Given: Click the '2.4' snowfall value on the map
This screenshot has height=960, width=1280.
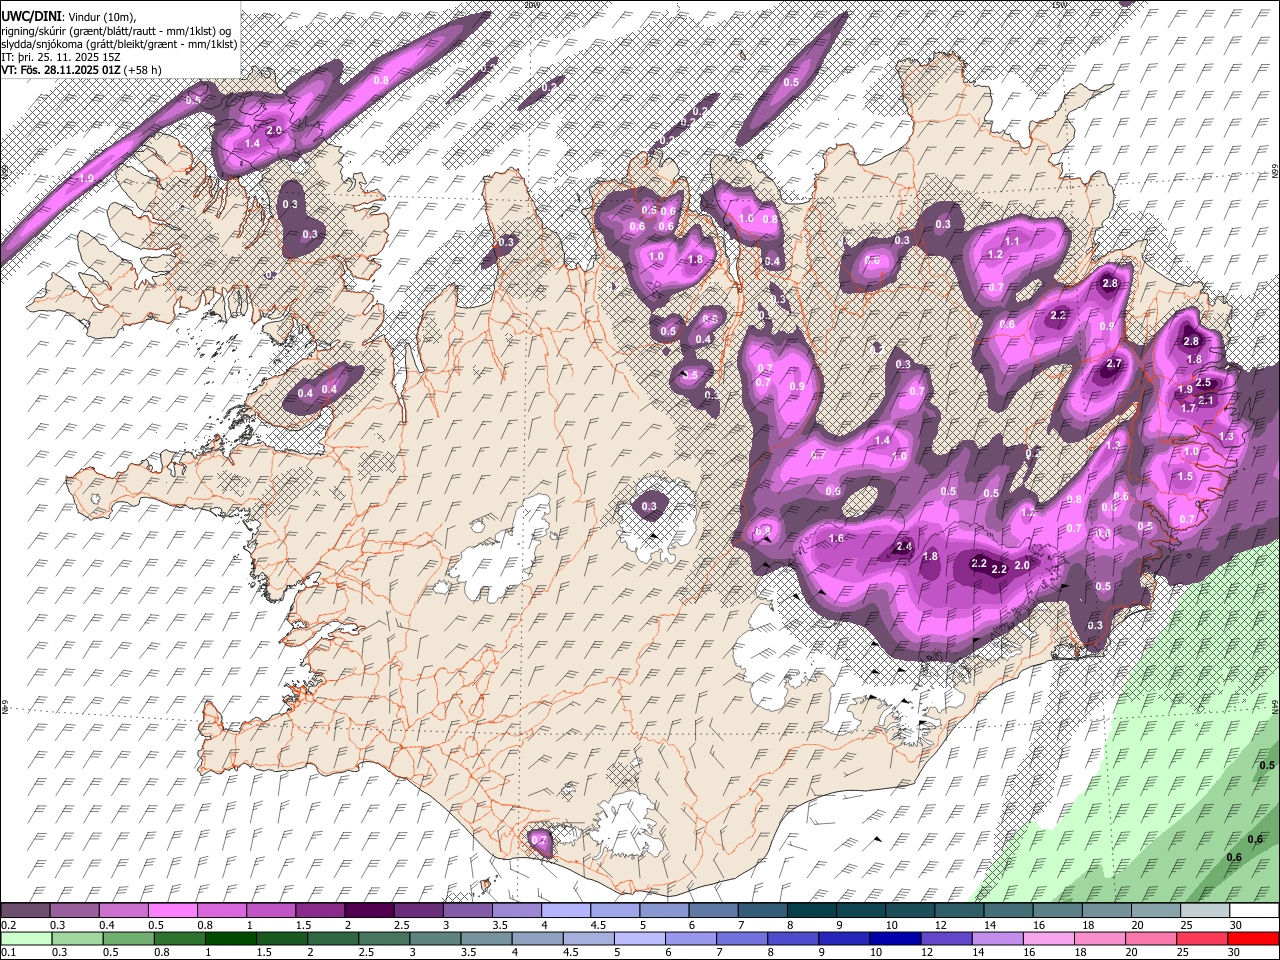Looking at the screenshot, I should [x=904, y=546].
